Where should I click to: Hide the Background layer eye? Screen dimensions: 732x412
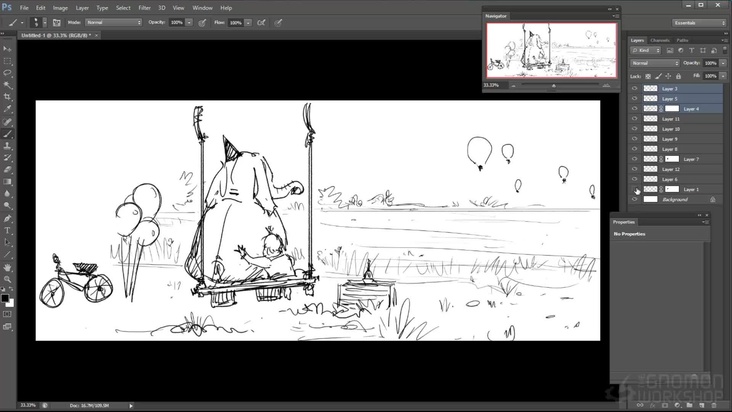[634, 199]
